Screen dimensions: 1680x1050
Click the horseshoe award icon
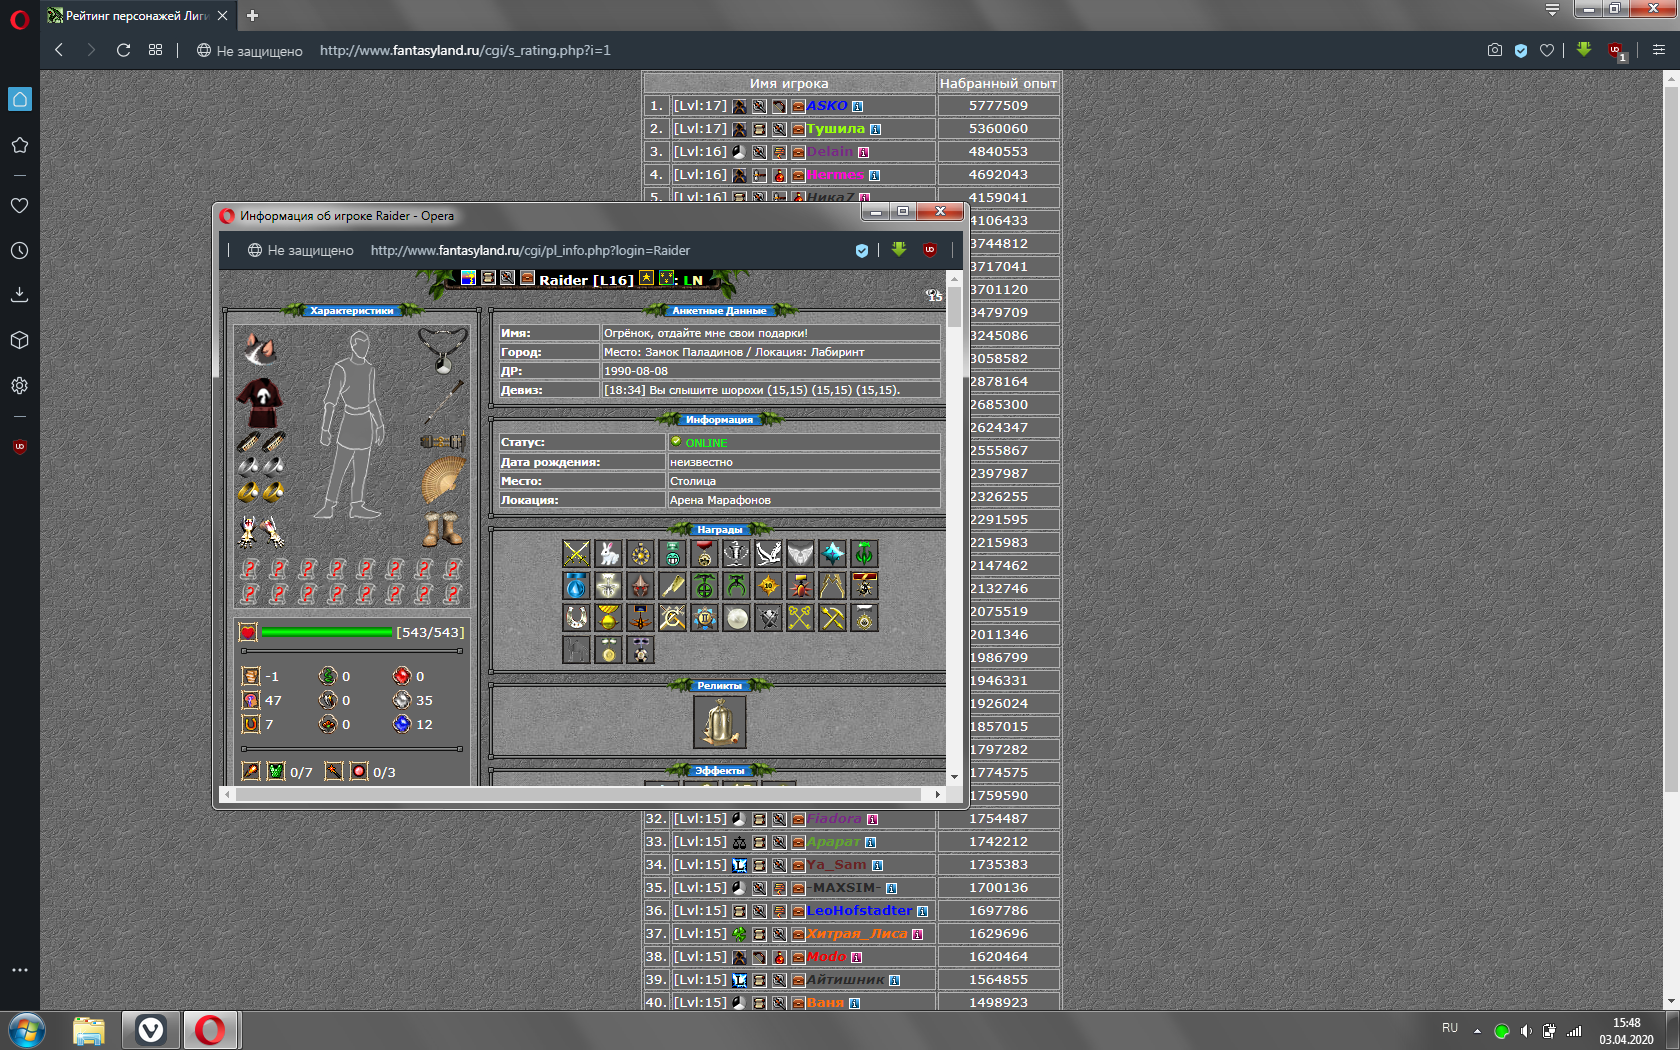[576, 618]
